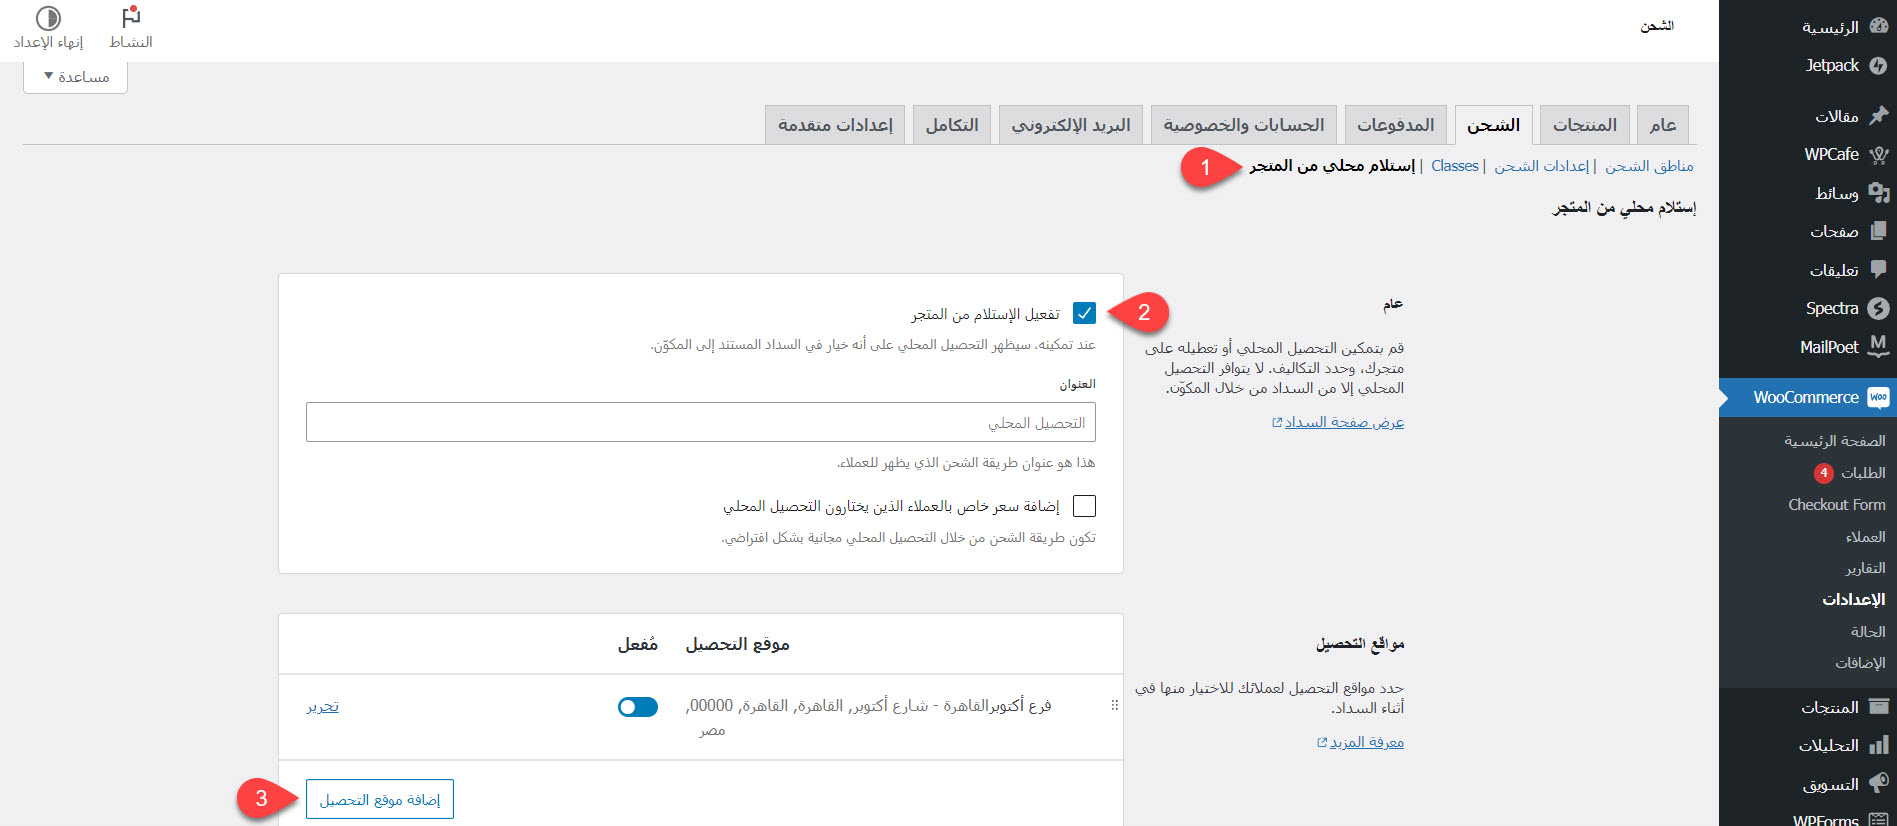Click the WooCommerce Woo icon
This screenshot has width=1897, height=826.
[1877, 398]
